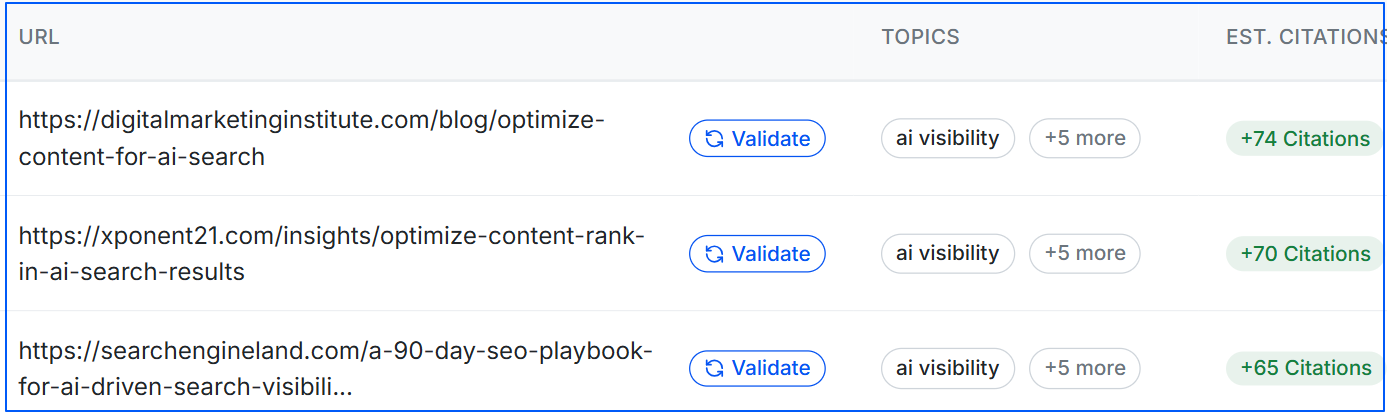Viewport: 1387px width, 413px height.
Task: Click the refresh icon beside digitalmarketinginstitute Validate
Action: tap(714, 139)
